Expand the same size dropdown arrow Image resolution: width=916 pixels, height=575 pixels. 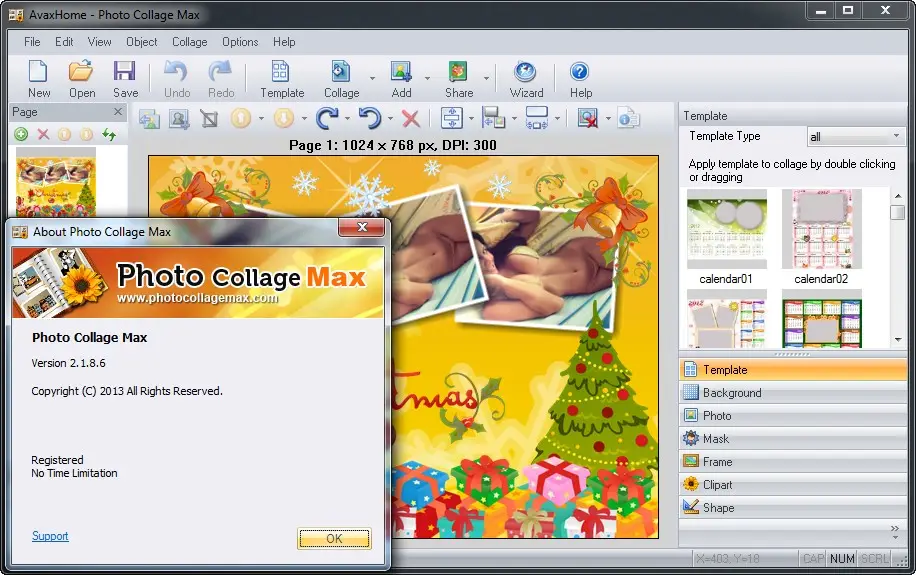pos(557,119)
